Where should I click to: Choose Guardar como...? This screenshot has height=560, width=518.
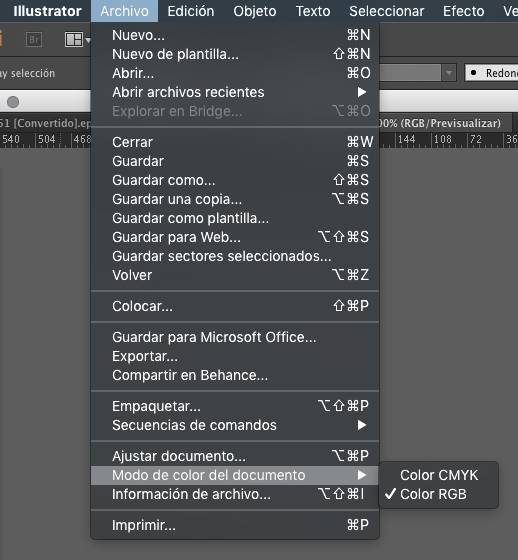point(235,180)
